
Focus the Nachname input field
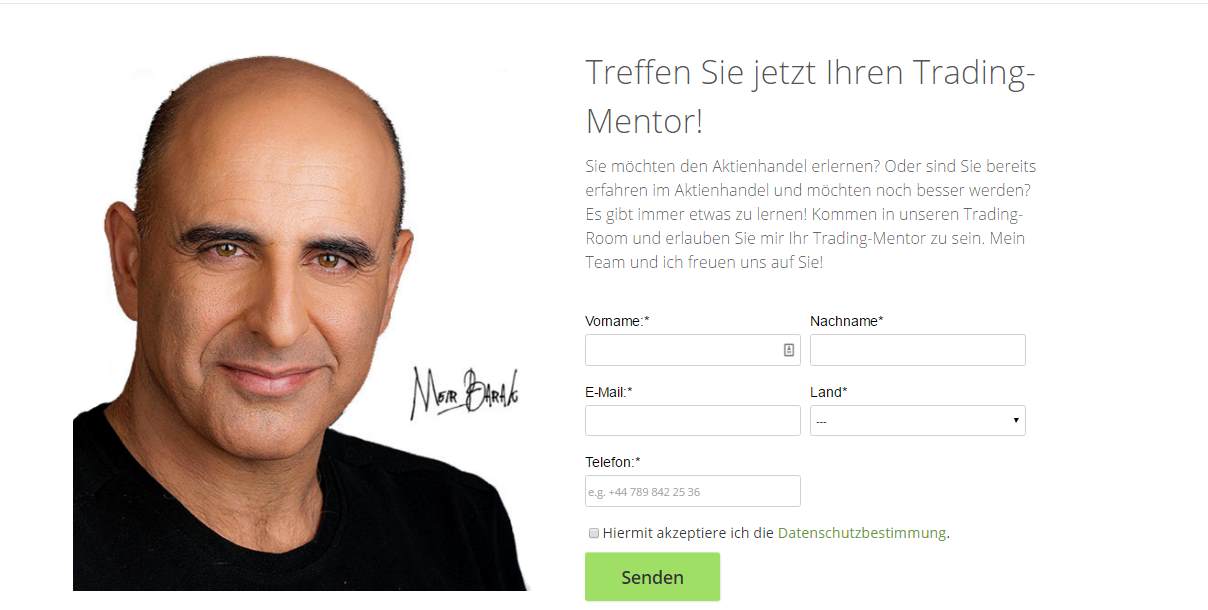click(x=918, y=350)
